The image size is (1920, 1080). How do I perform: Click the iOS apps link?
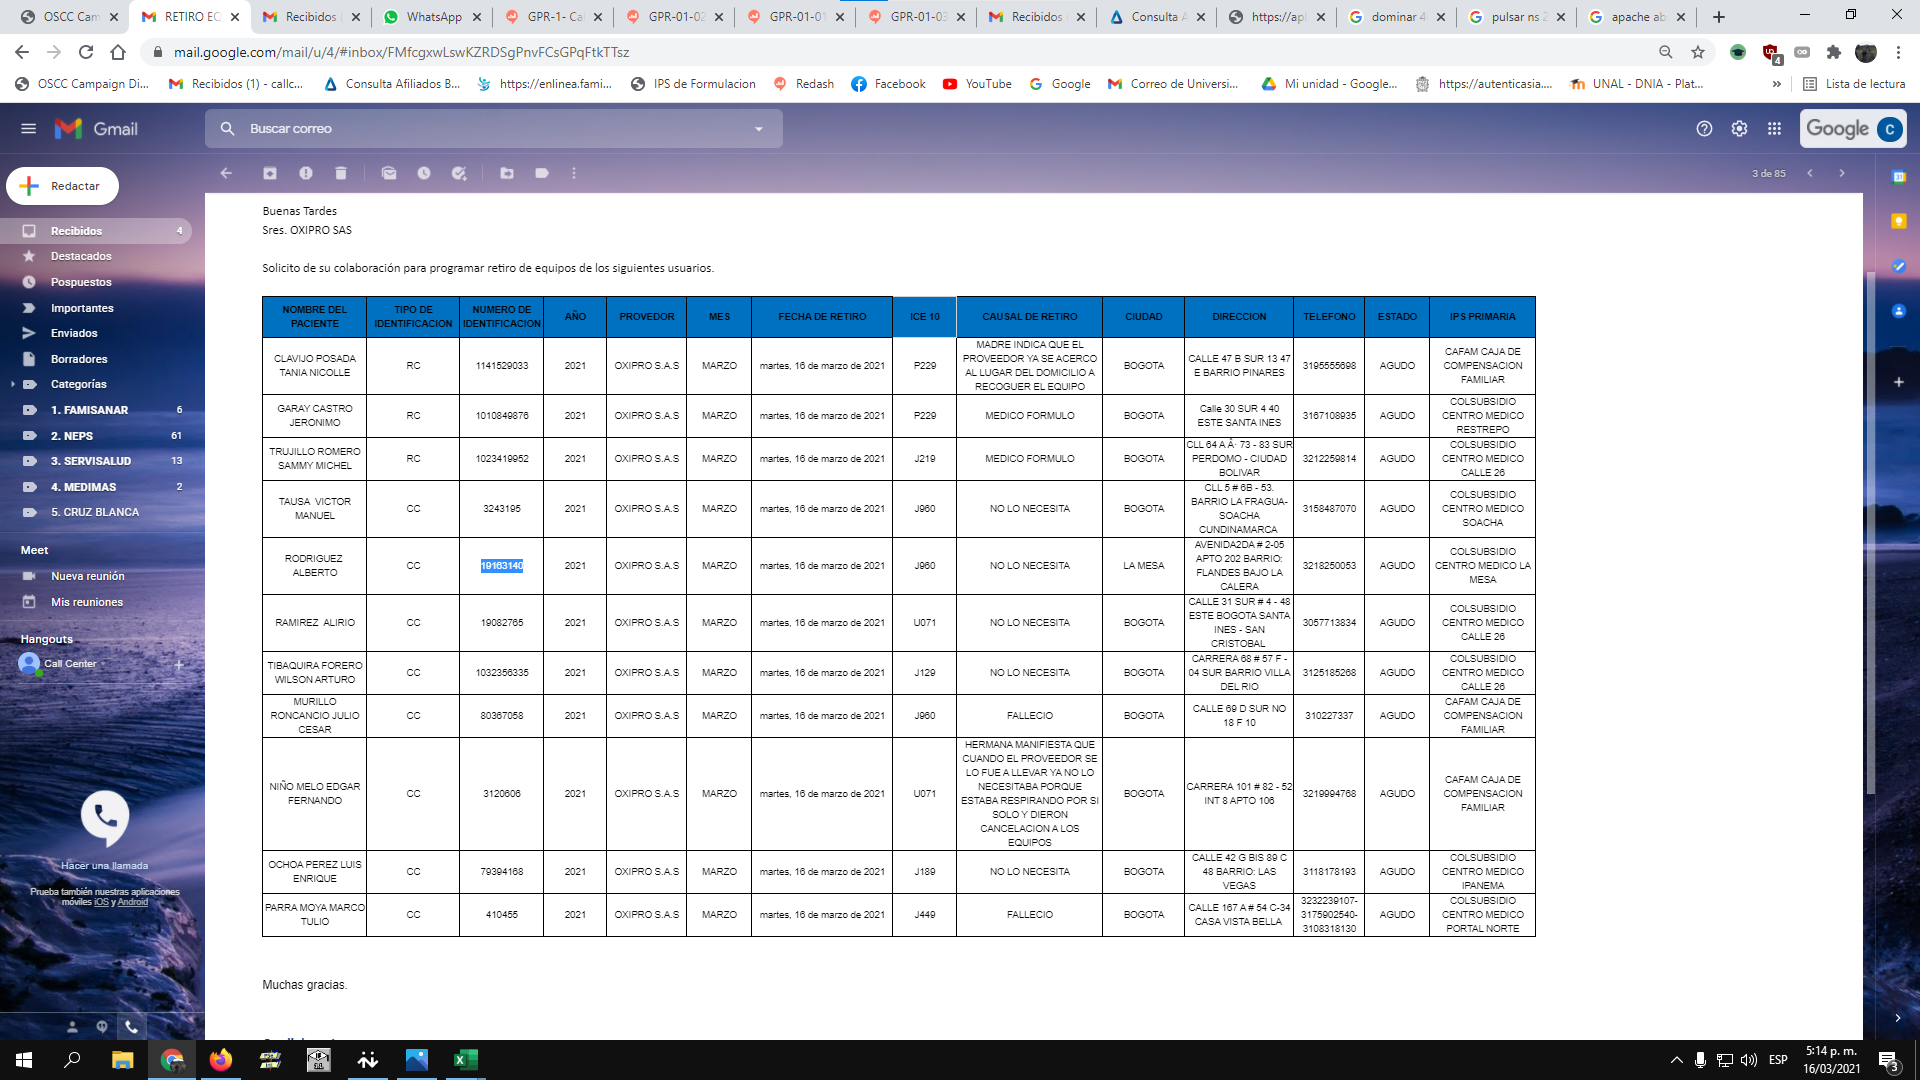pos(101,902)
